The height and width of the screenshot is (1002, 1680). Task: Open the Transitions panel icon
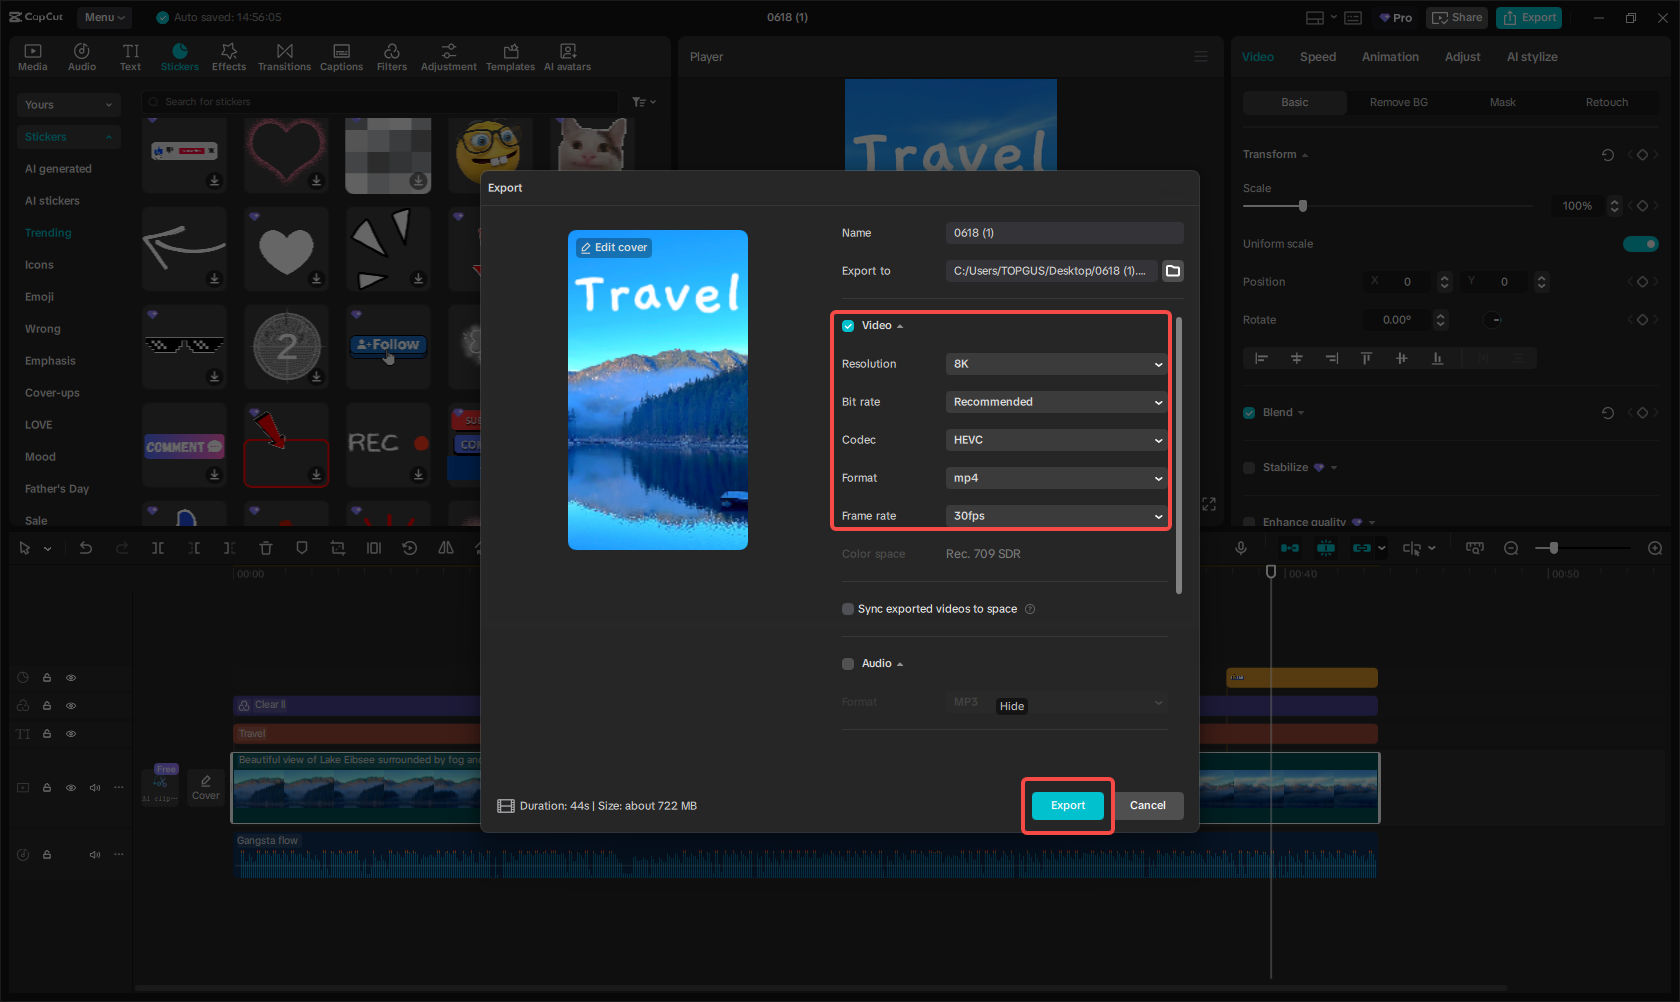coord(284,57)
